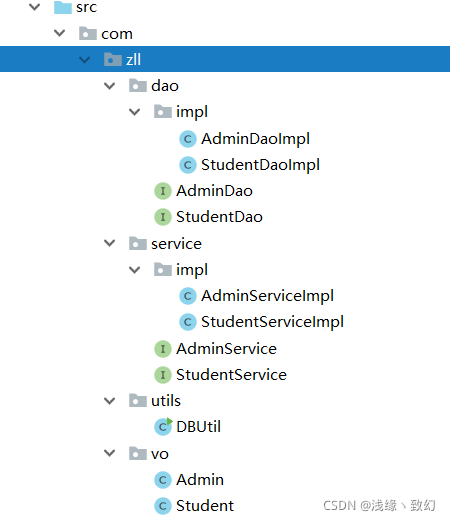Select the Student class in vo
The image size is (450, 521).
205,506
